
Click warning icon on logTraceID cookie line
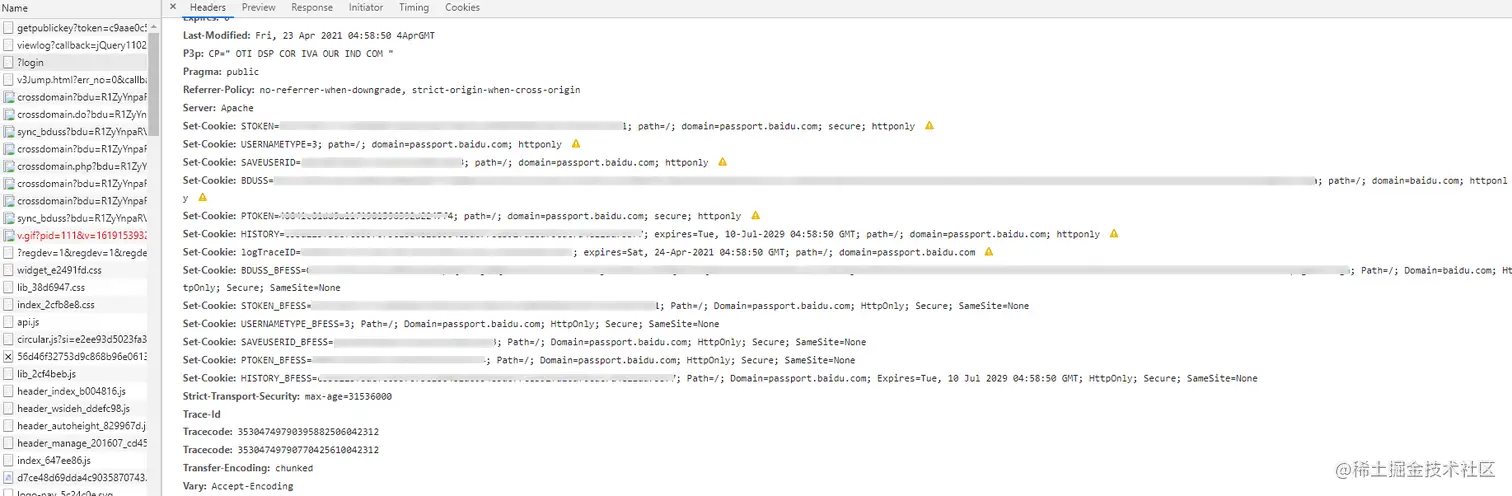pos(988,252)
